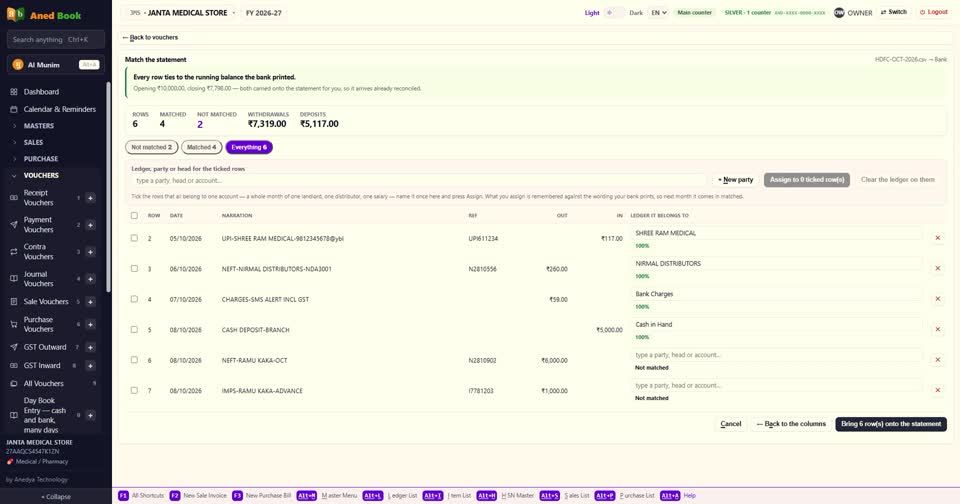Click the AI Munim avatar icon
Screen dimensions: 960x504
point(18,64)
